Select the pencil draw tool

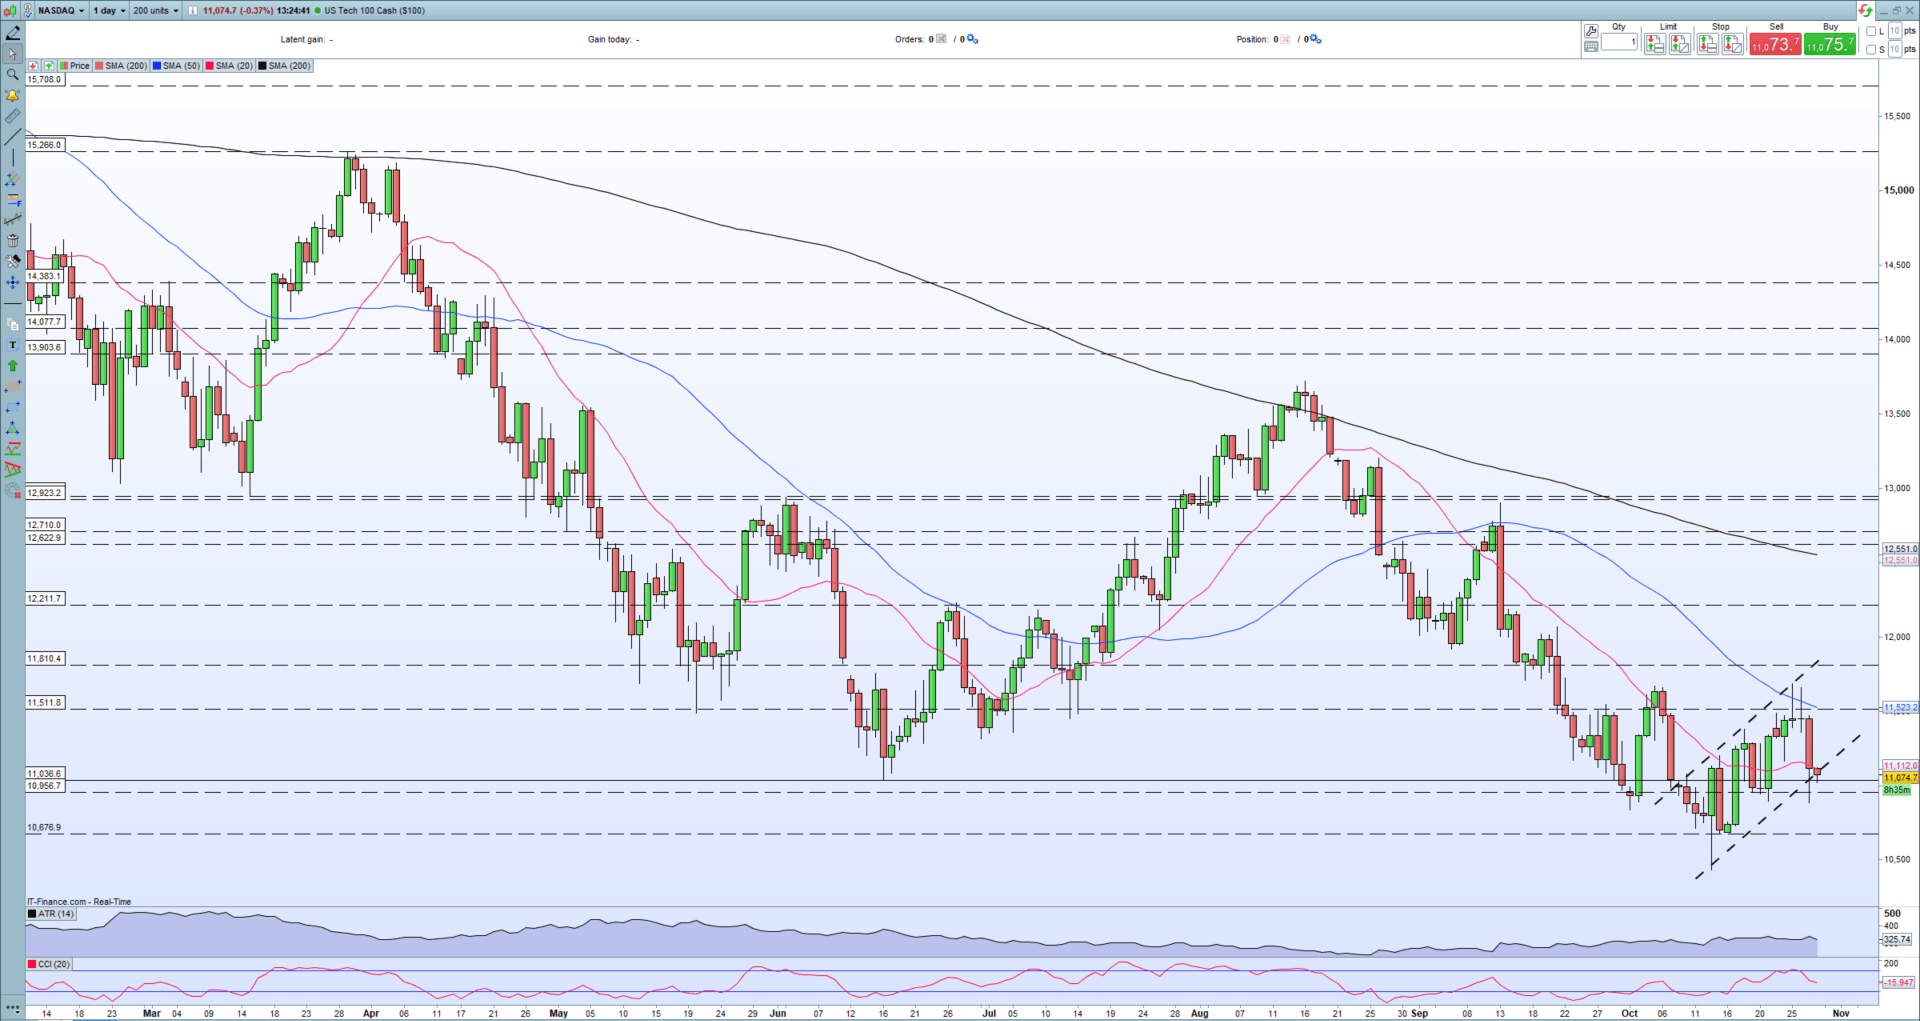pos(12,33)
